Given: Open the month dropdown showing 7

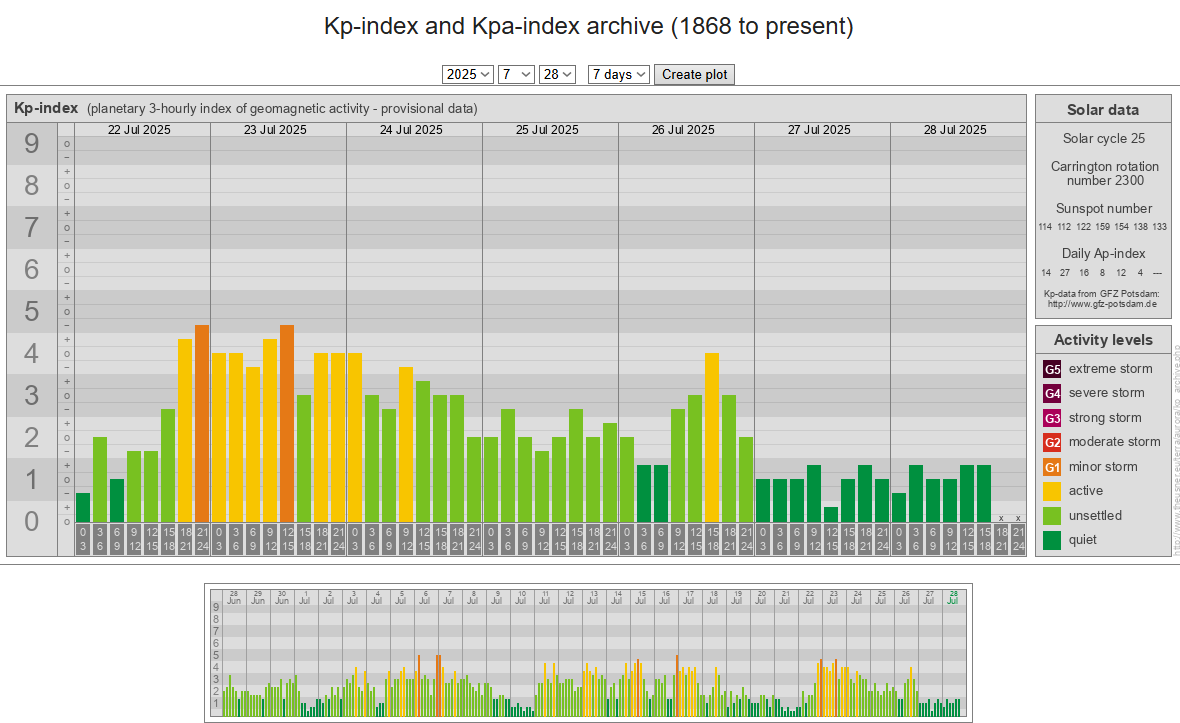Looking at the screenshot, I should click(x=516, y=74).
